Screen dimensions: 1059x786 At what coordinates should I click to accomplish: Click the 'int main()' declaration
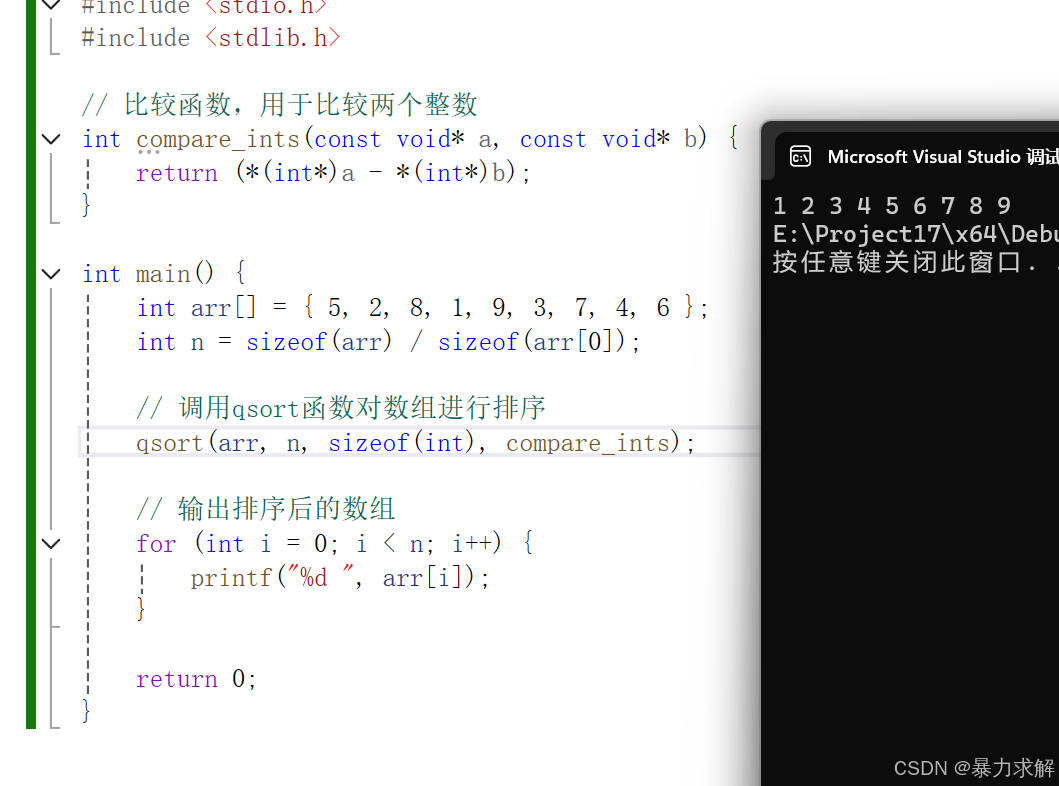coord(148,274)
